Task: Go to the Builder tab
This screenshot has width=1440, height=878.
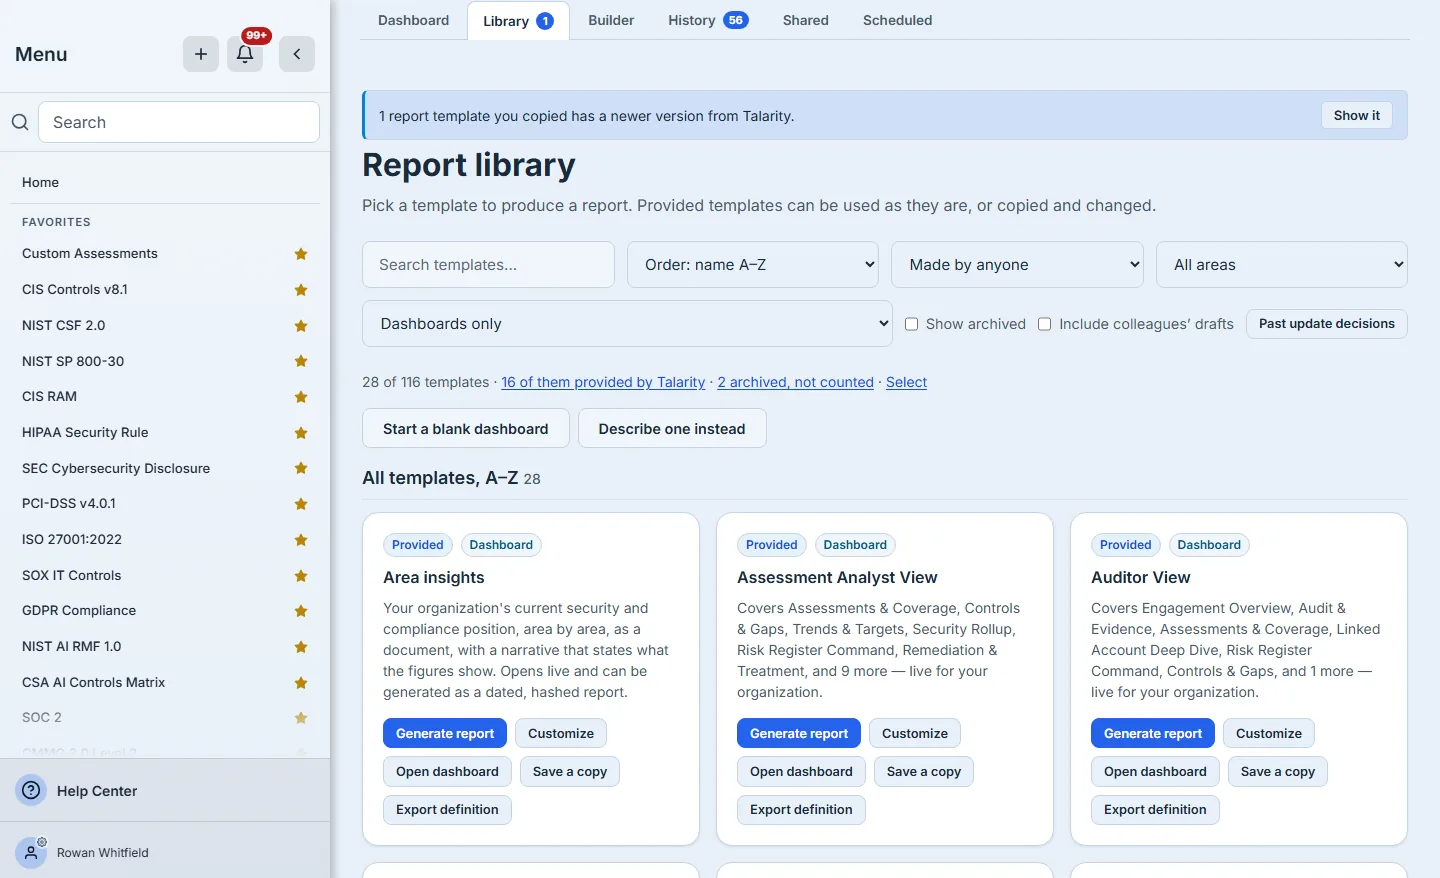Action: pyautogui.click(x=611, y=20)
